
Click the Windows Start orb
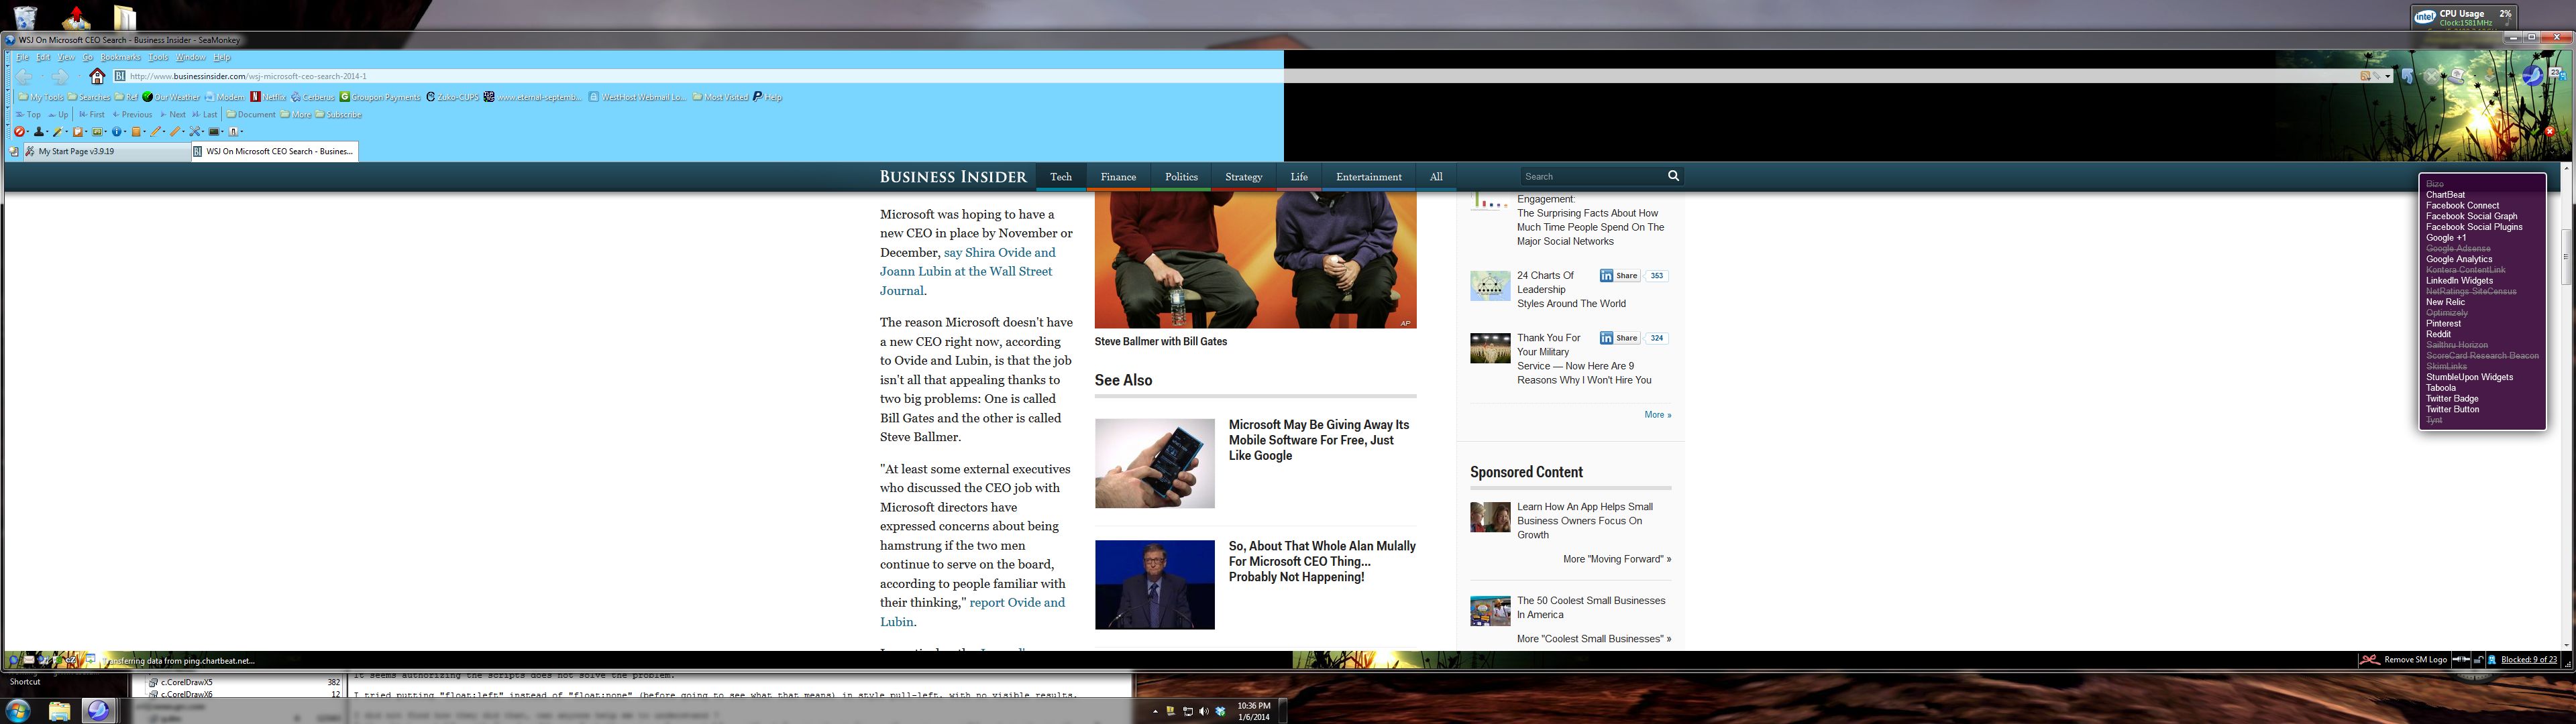click(18, 711)
